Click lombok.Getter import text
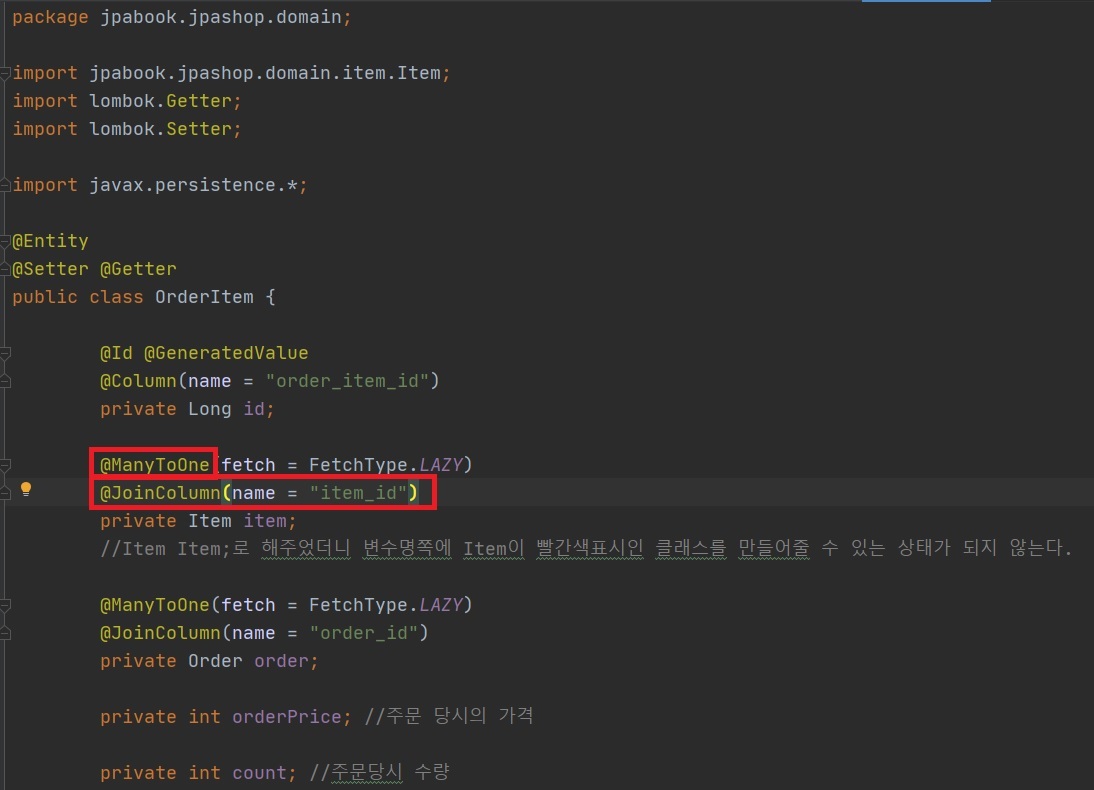Screen dimensions: 1094x790 tap(160, 101)
